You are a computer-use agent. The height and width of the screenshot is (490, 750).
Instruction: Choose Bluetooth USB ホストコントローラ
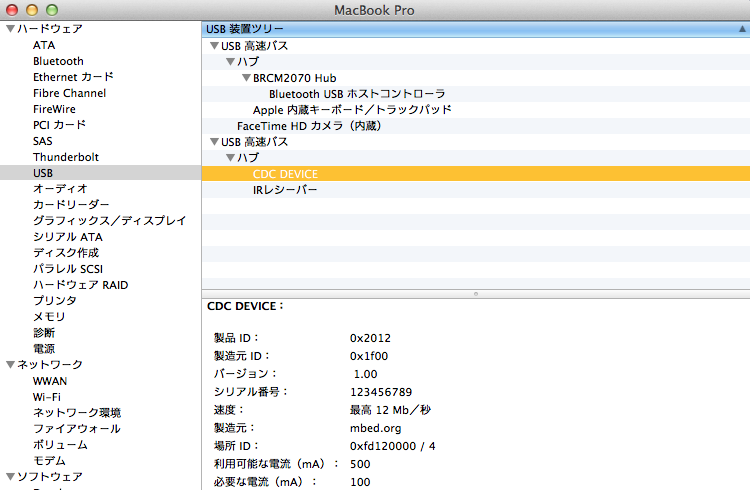(356, 94)
